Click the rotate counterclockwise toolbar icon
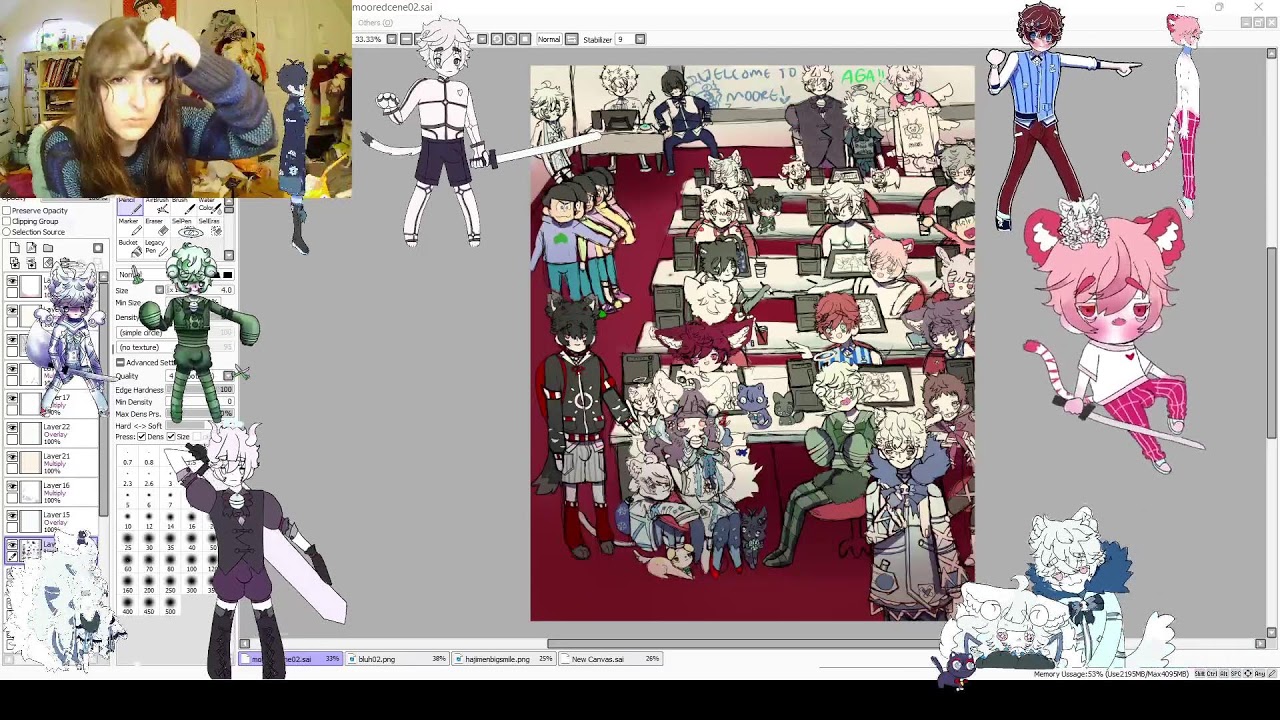 (x=497, y=39)
